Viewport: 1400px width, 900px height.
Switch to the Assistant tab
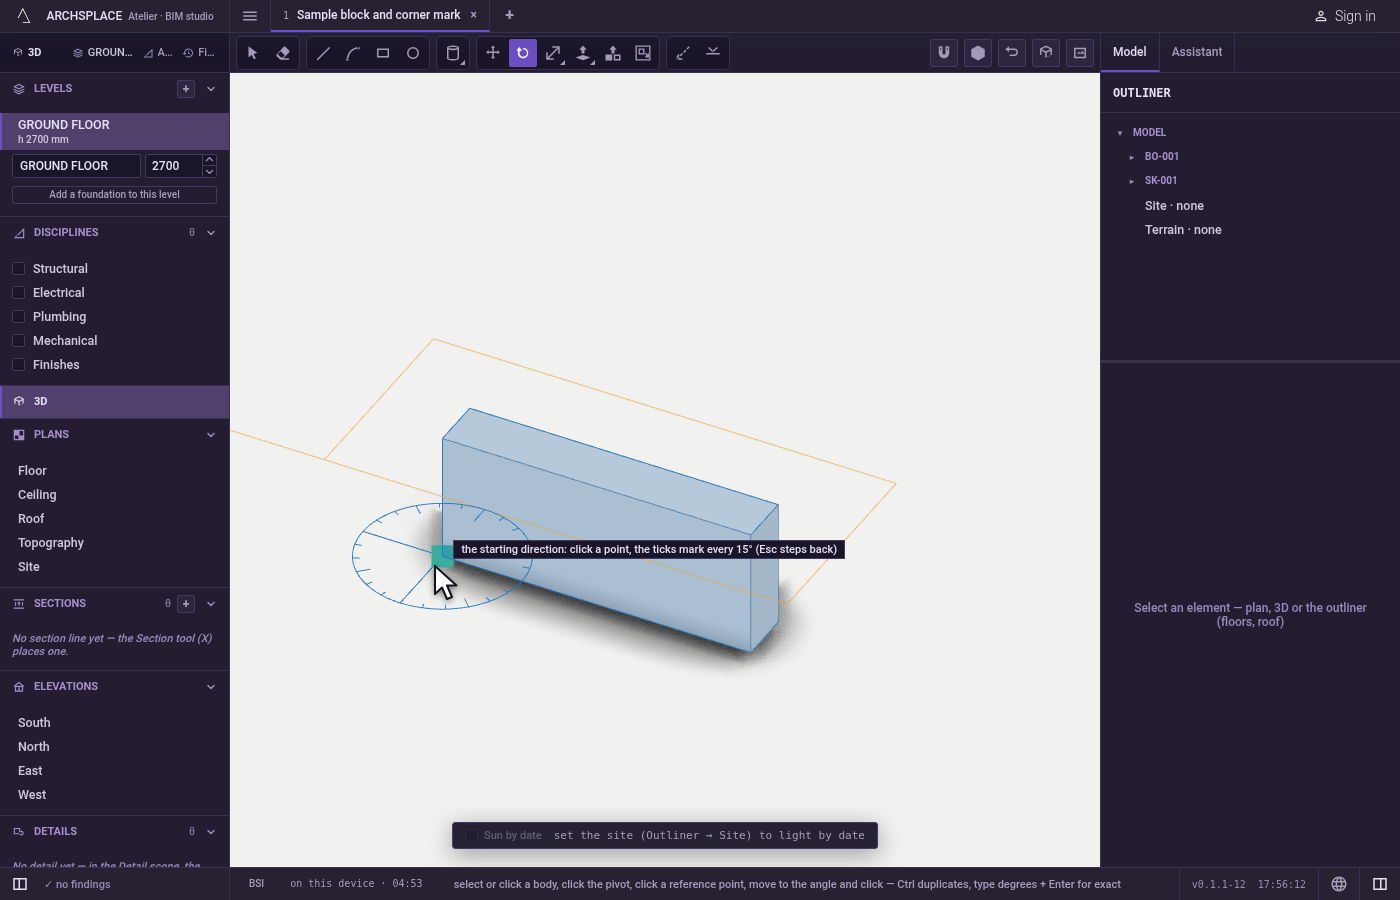point(1197,52)
